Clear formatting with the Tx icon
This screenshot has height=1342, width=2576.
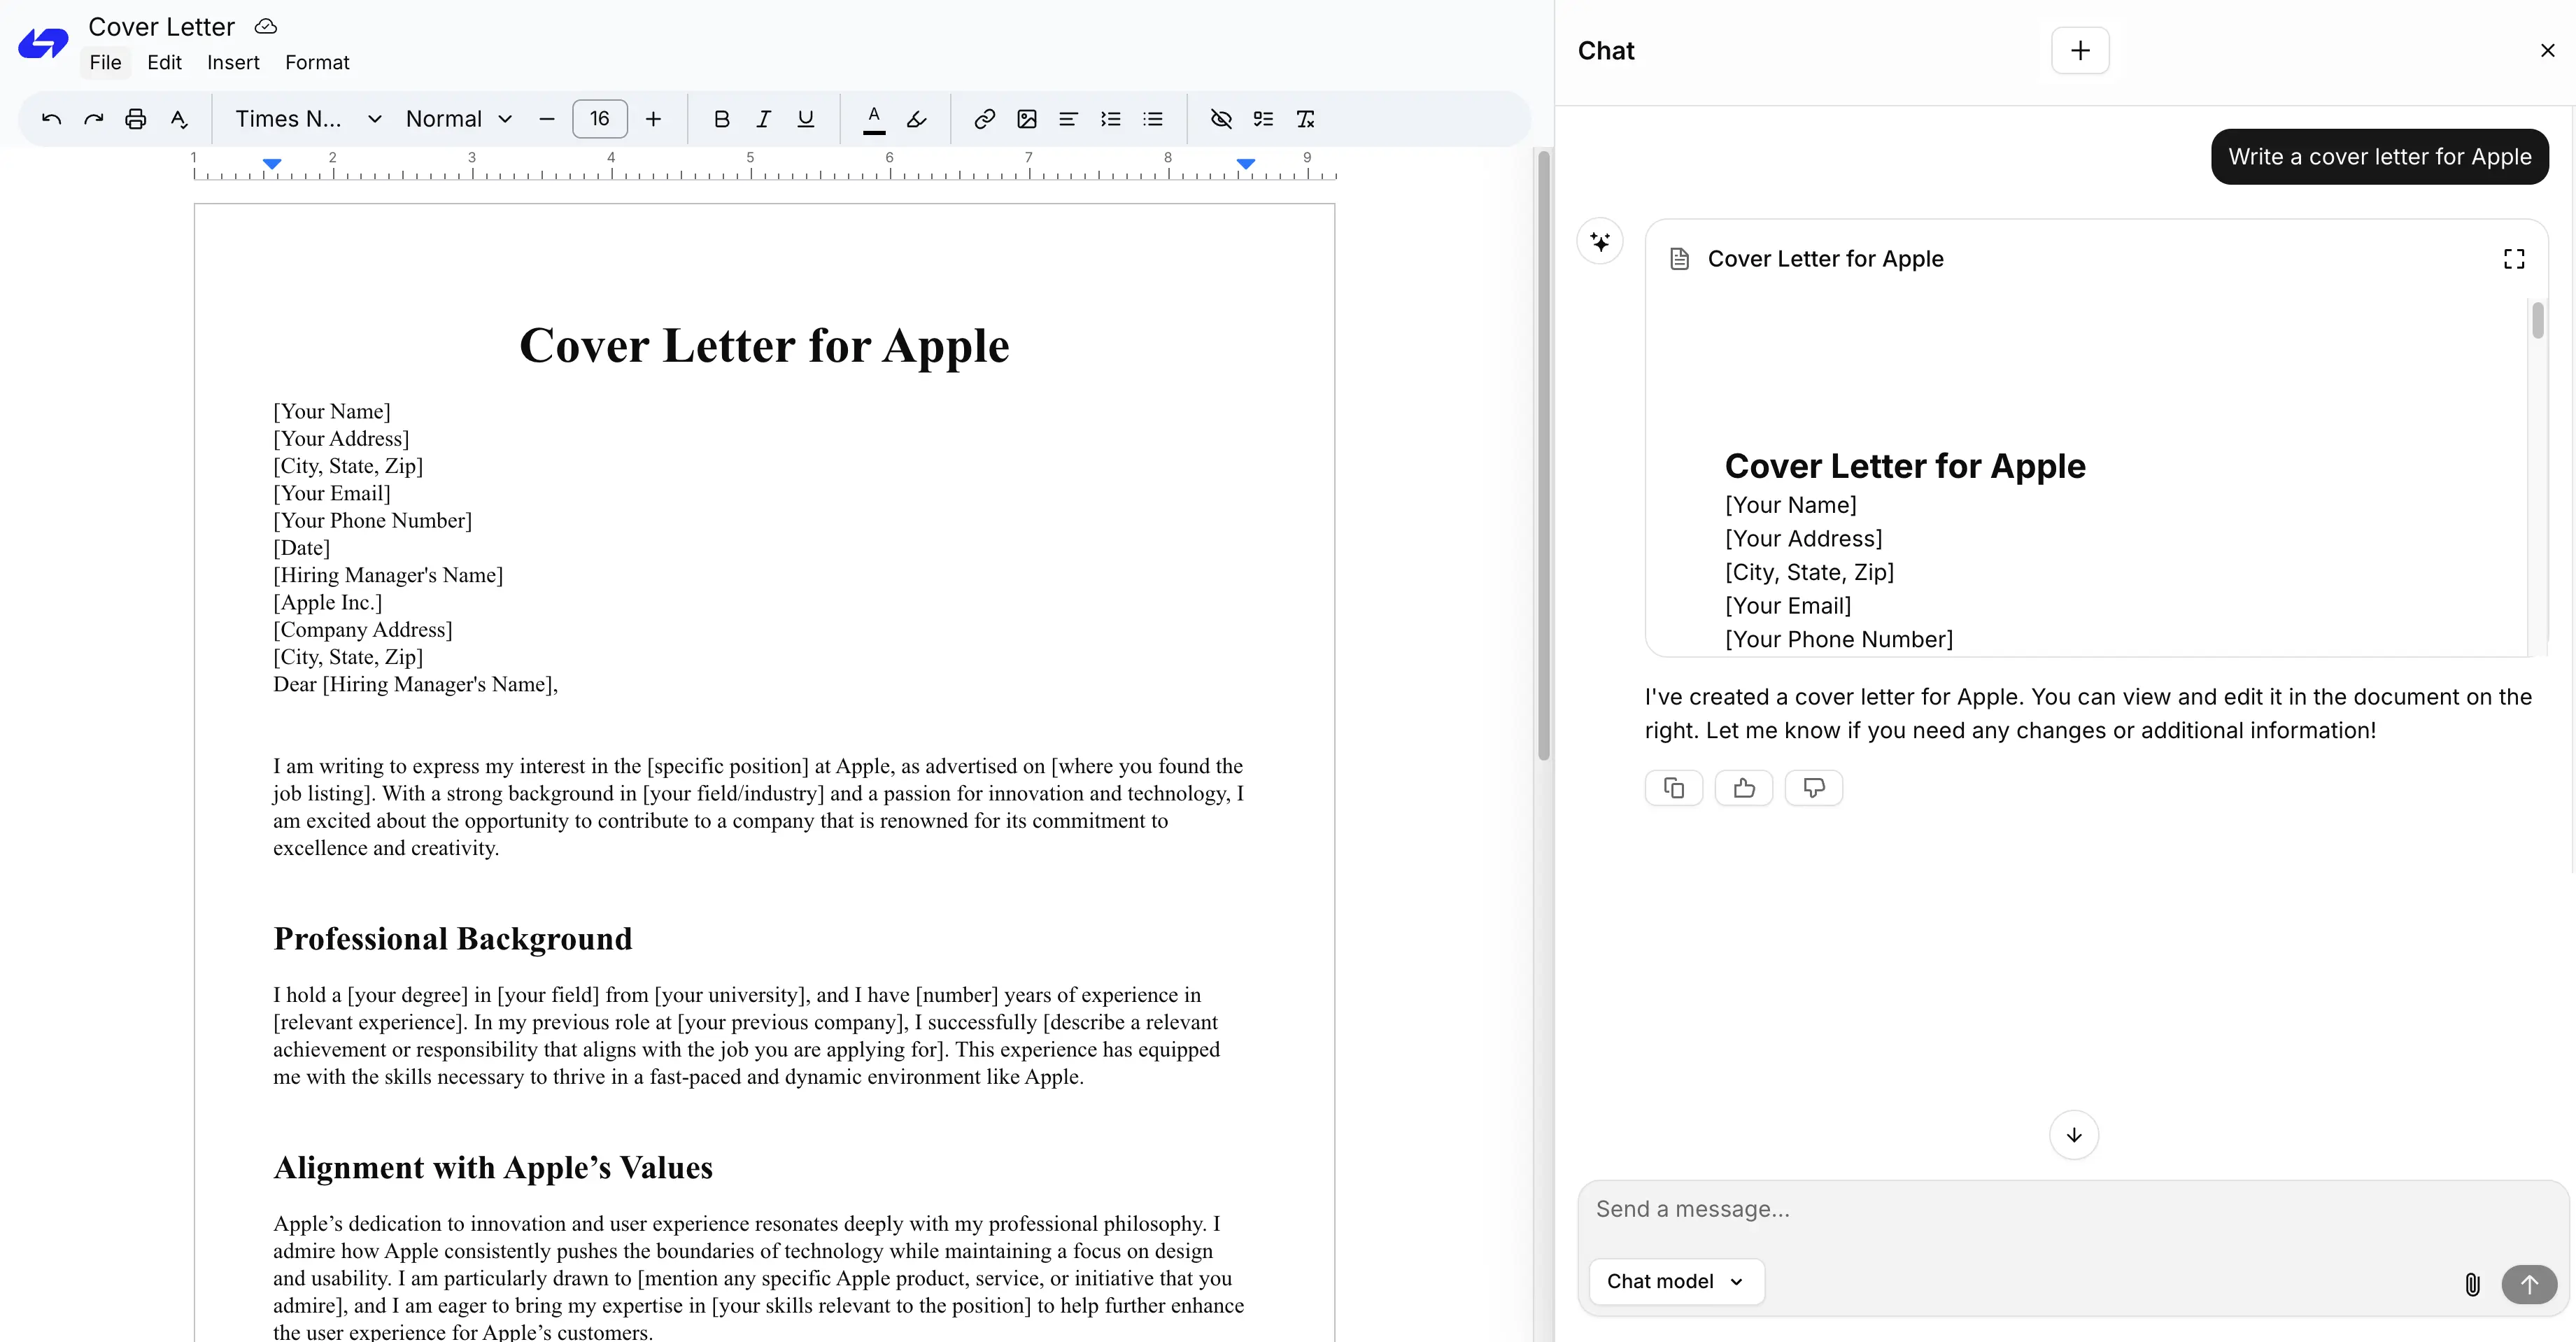tap(1306, 119)
